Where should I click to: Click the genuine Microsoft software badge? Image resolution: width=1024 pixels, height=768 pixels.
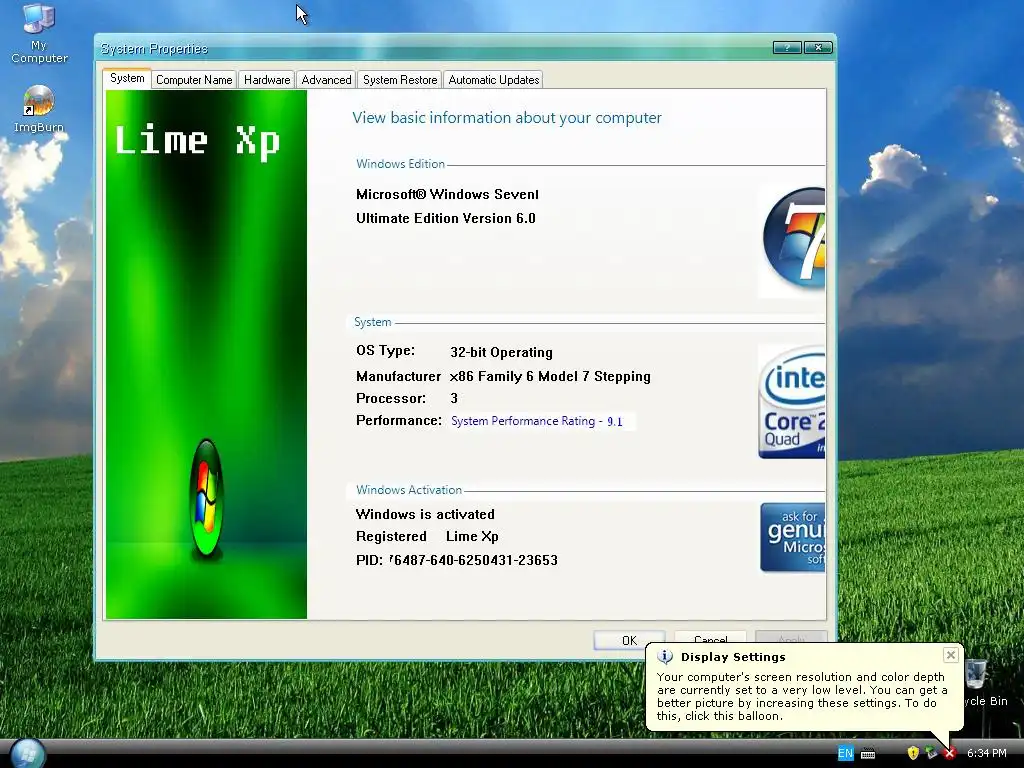click(x=793, y=537)
